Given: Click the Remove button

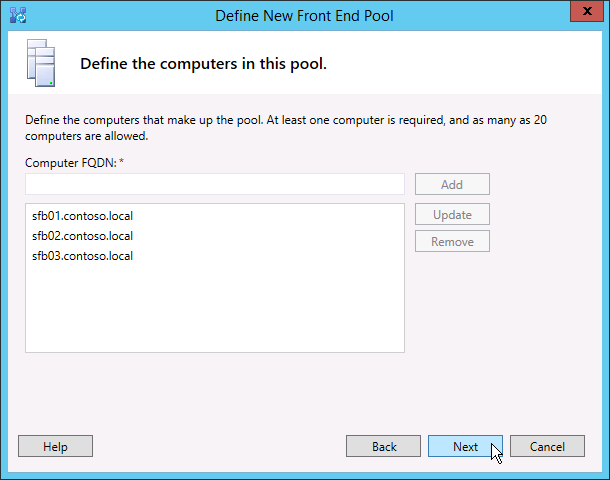Looking at the screenshot, I should coord(452,242).
